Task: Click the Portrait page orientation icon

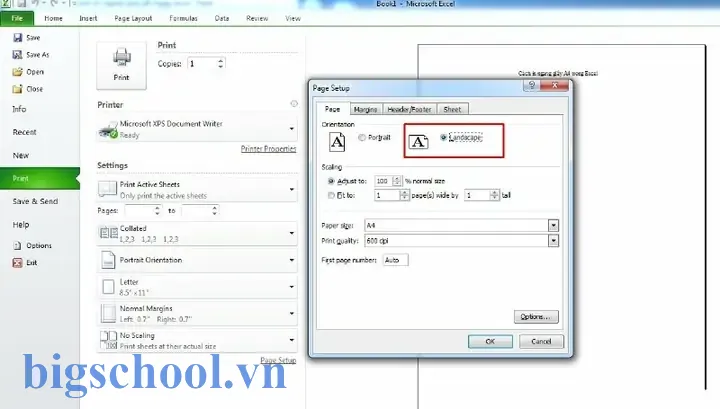Action: coord(337,142)
